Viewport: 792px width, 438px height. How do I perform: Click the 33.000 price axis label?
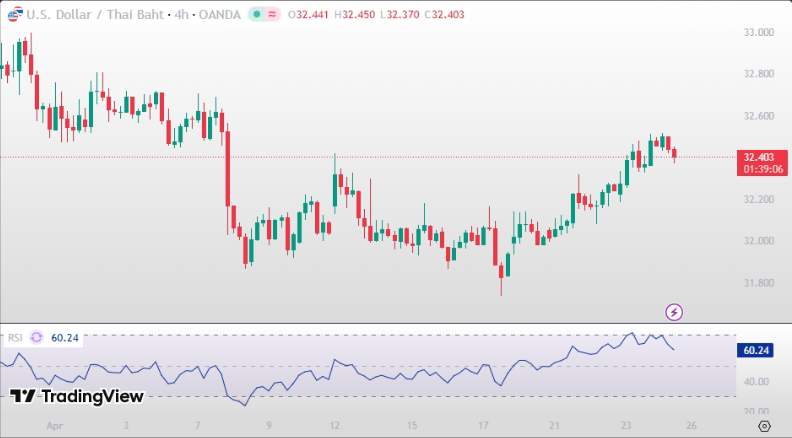point(760,32)
